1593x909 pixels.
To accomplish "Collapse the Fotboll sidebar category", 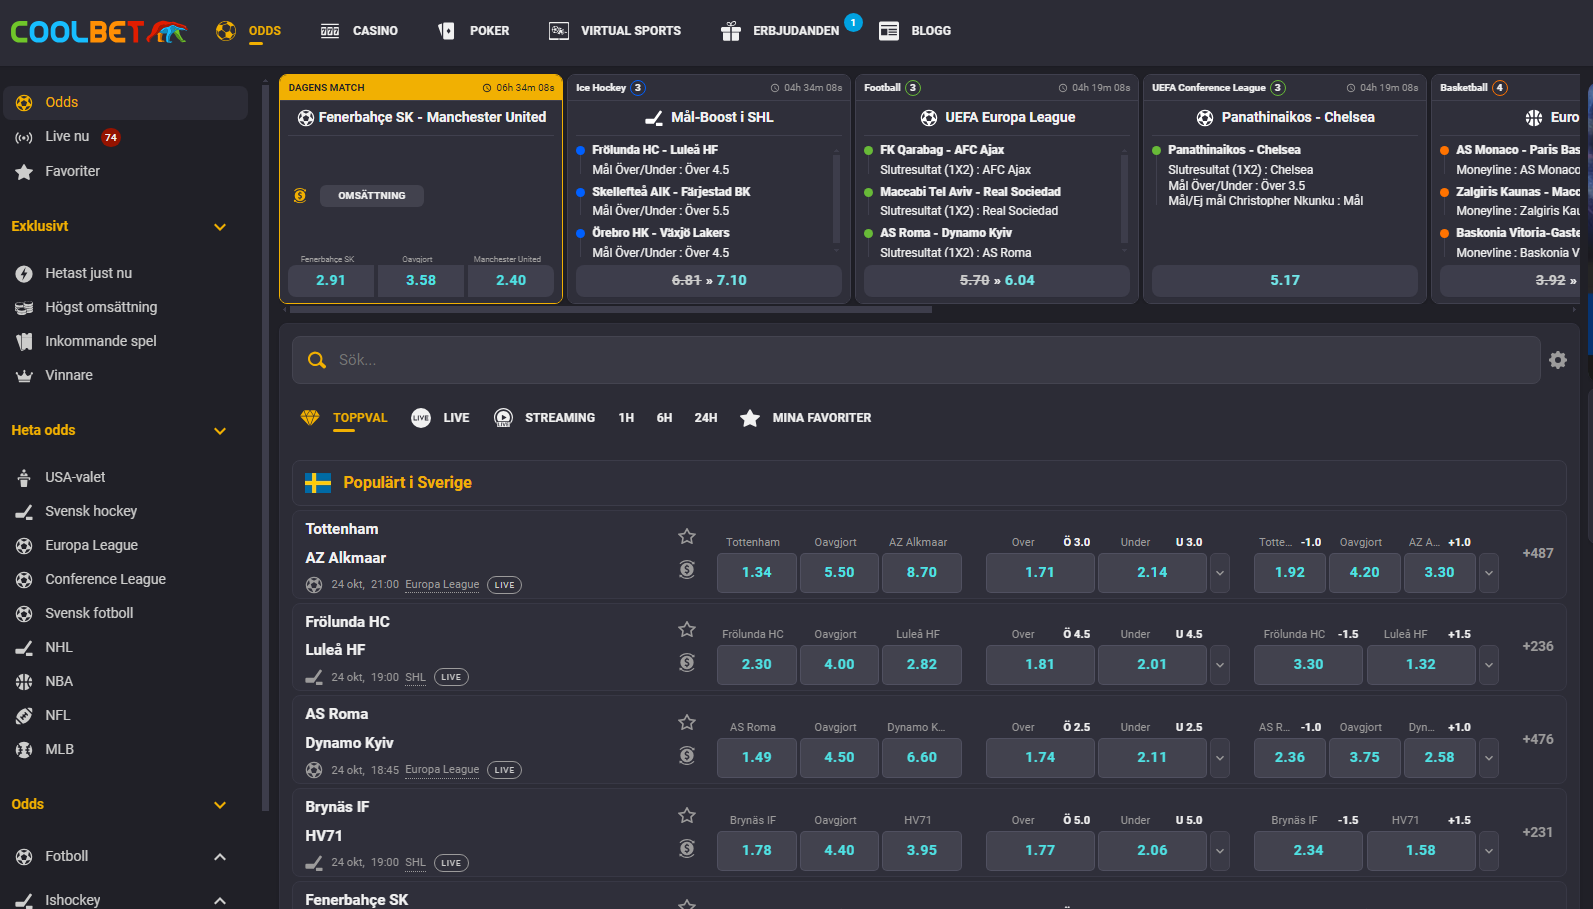I will 220,857.
